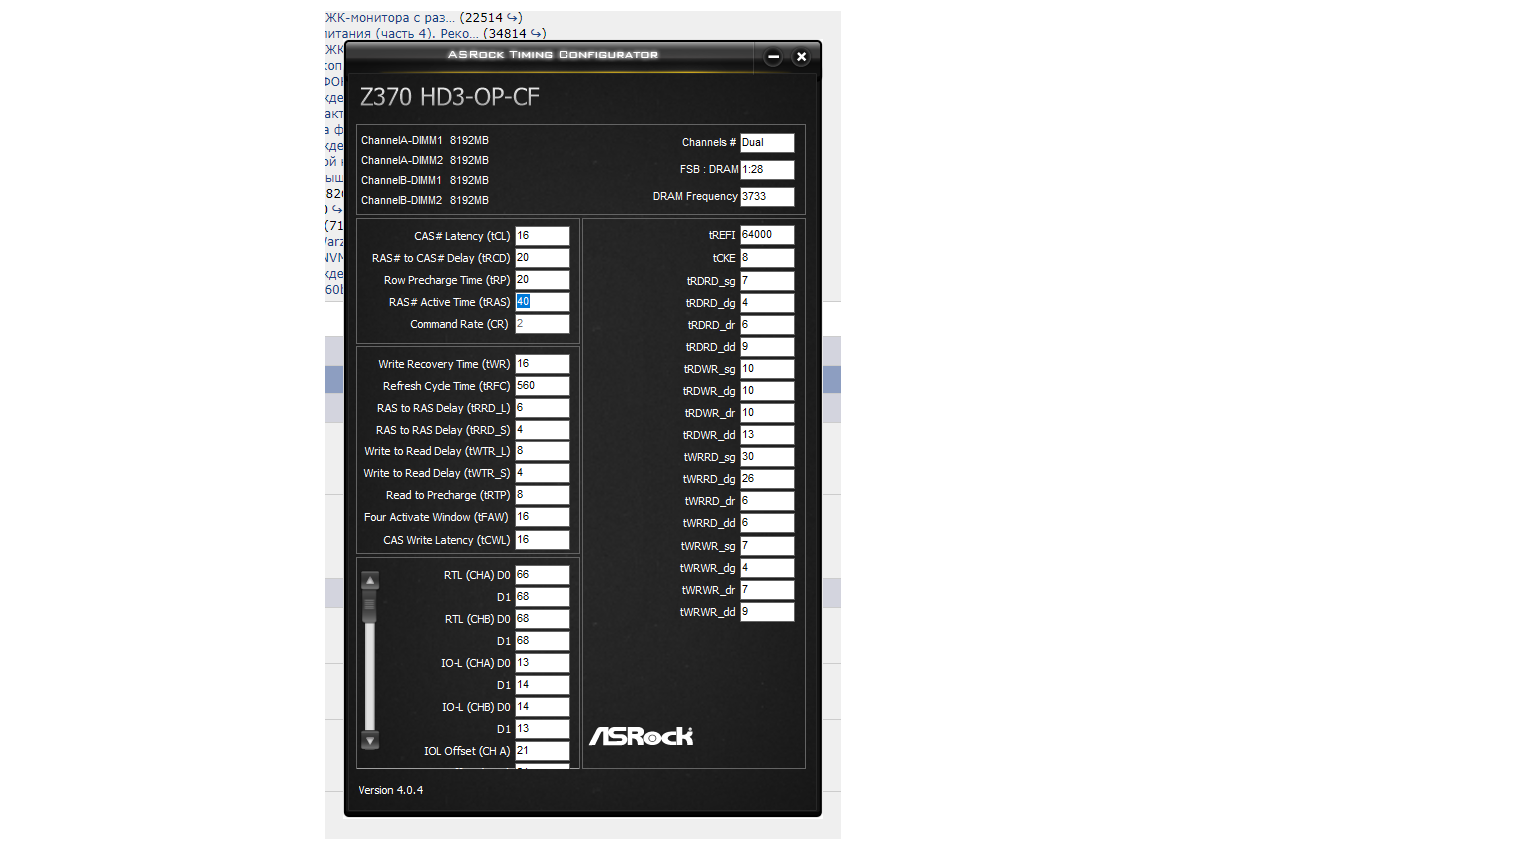Click the Command Rate (CR) field
The image size is (1536, 864).
[542, 324]
